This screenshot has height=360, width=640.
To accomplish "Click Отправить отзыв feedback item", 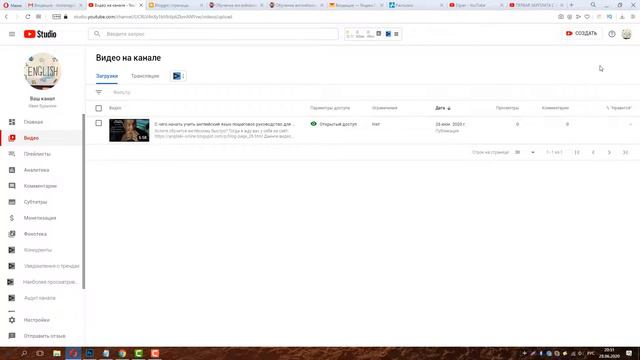I will (41, 336).
